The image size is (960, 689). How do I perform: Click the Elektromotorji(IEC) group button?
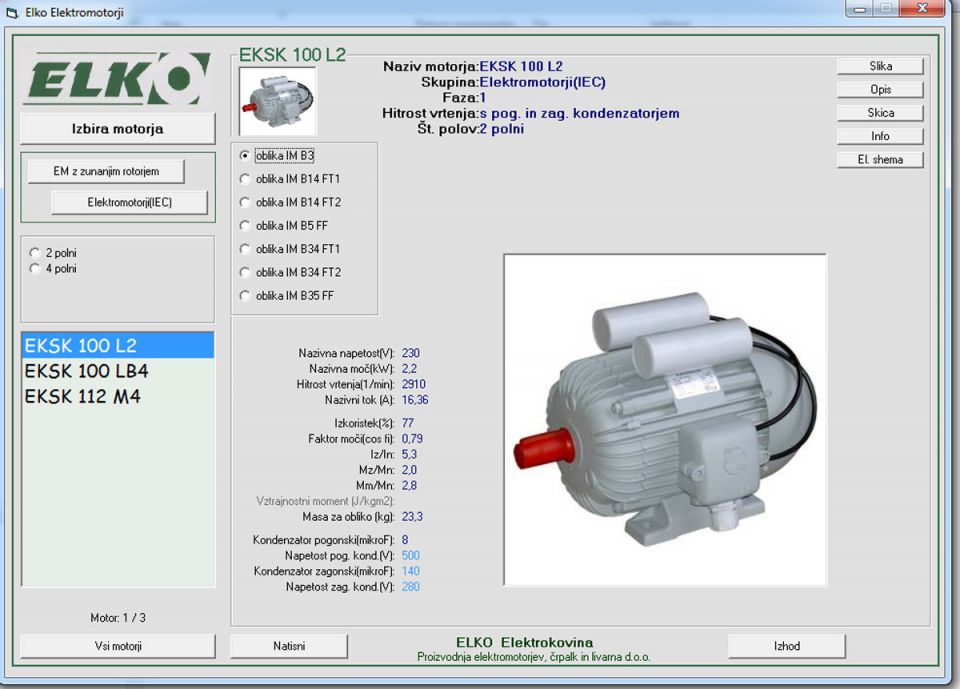129,202
